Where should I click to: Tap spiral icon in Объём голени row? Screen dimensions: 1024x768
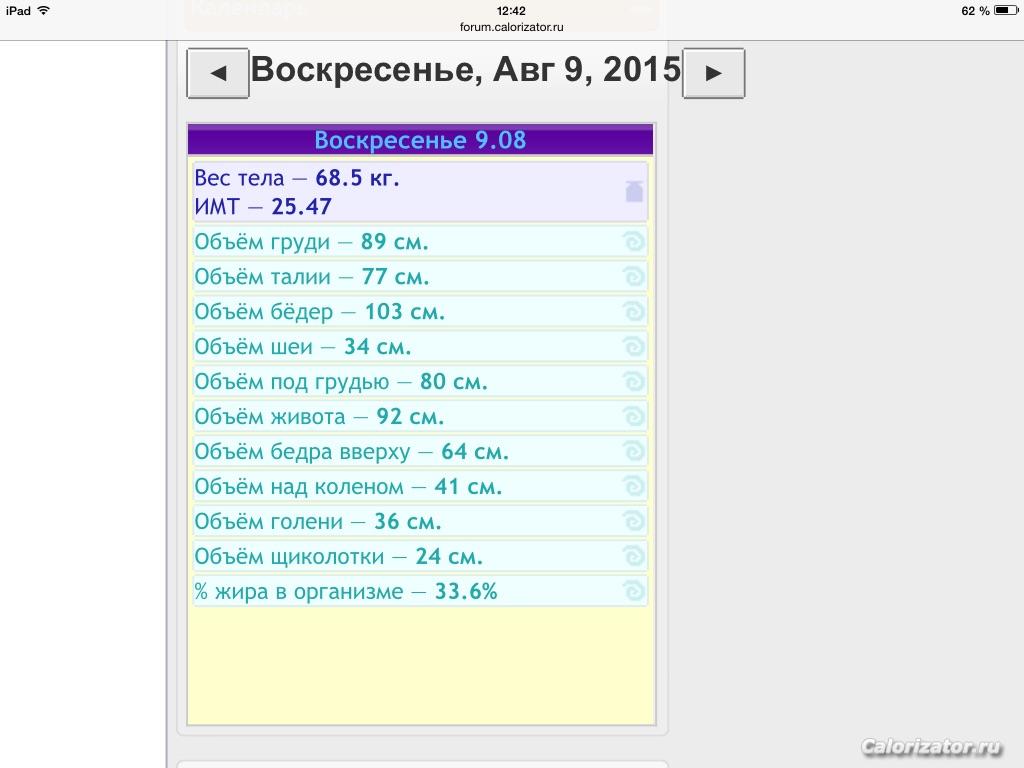point(633,521)
